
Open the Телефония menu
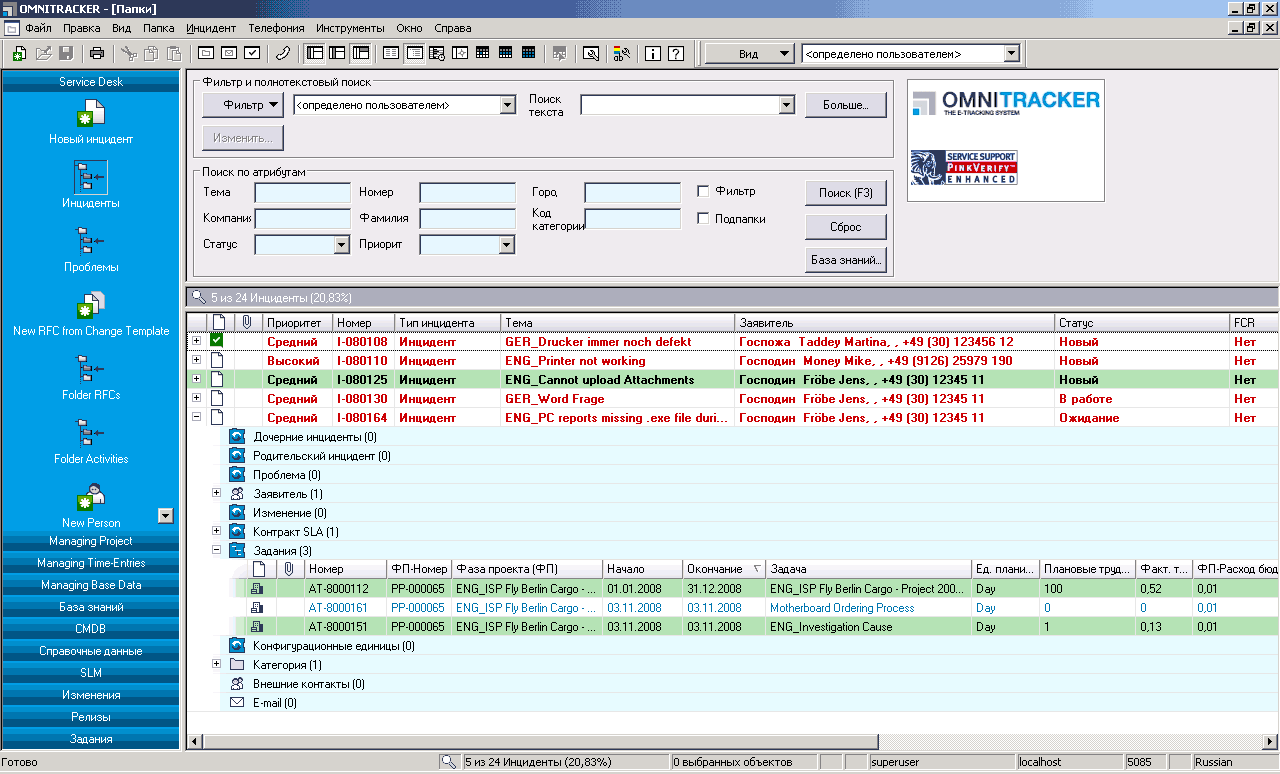click(x=276, y=29)
